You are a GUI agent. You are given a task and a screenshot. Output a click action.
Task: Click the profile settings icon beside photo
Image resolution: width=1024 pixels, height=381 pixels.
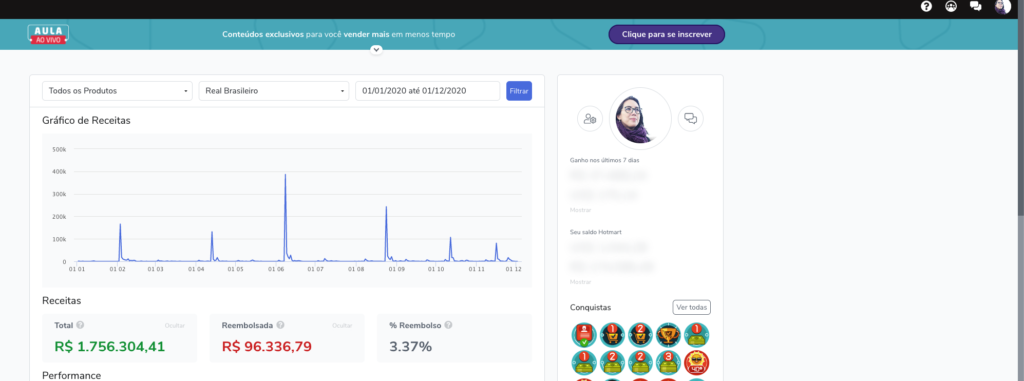(x=590, y=119)
